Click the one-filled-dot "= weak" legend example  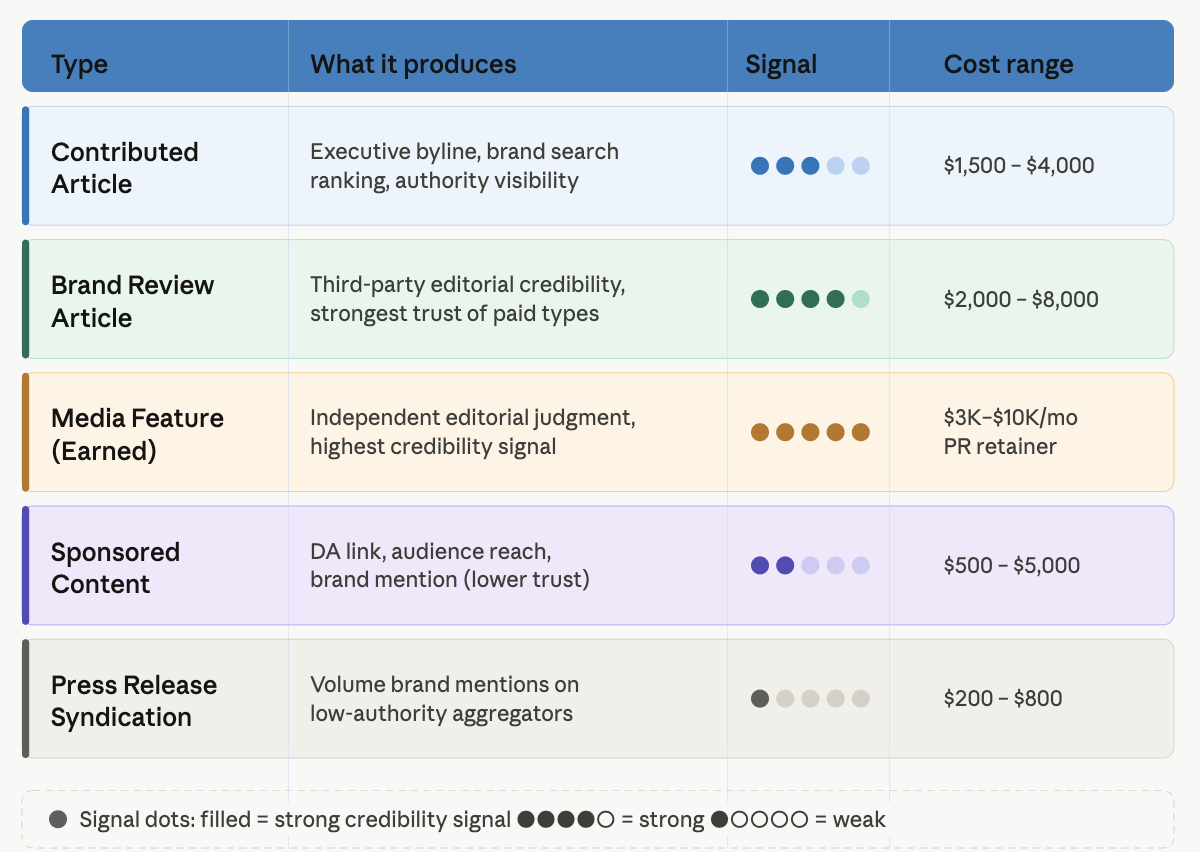click(798, 820)
